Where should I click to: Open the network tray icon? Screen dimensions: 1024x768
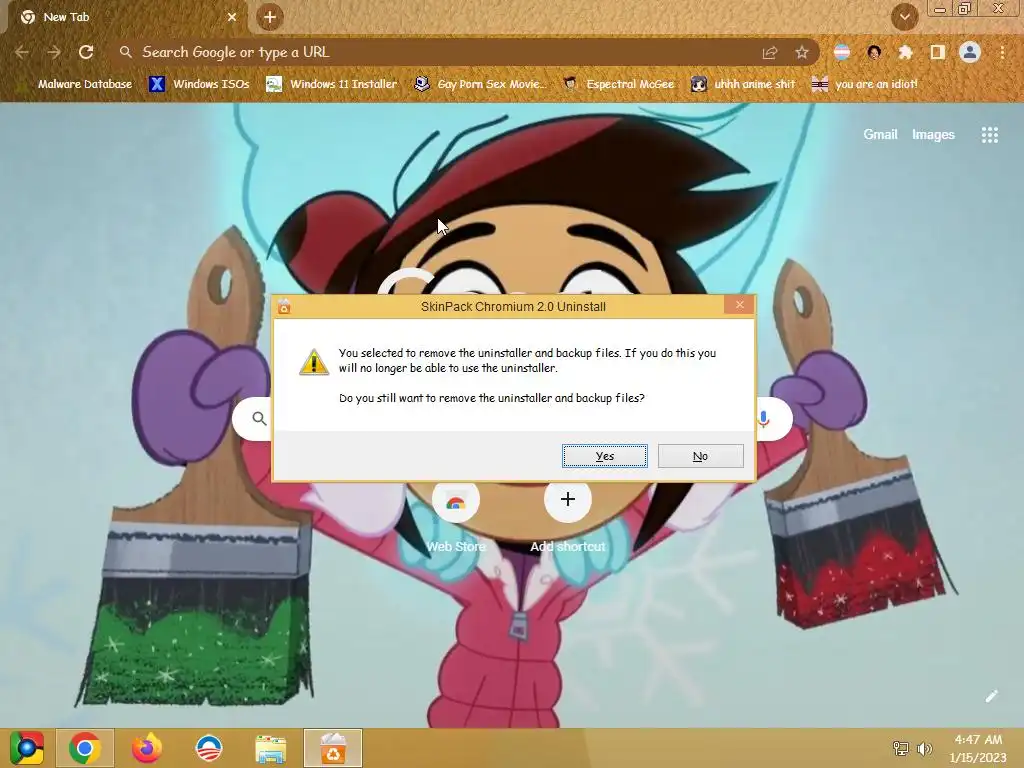[901, 748]
